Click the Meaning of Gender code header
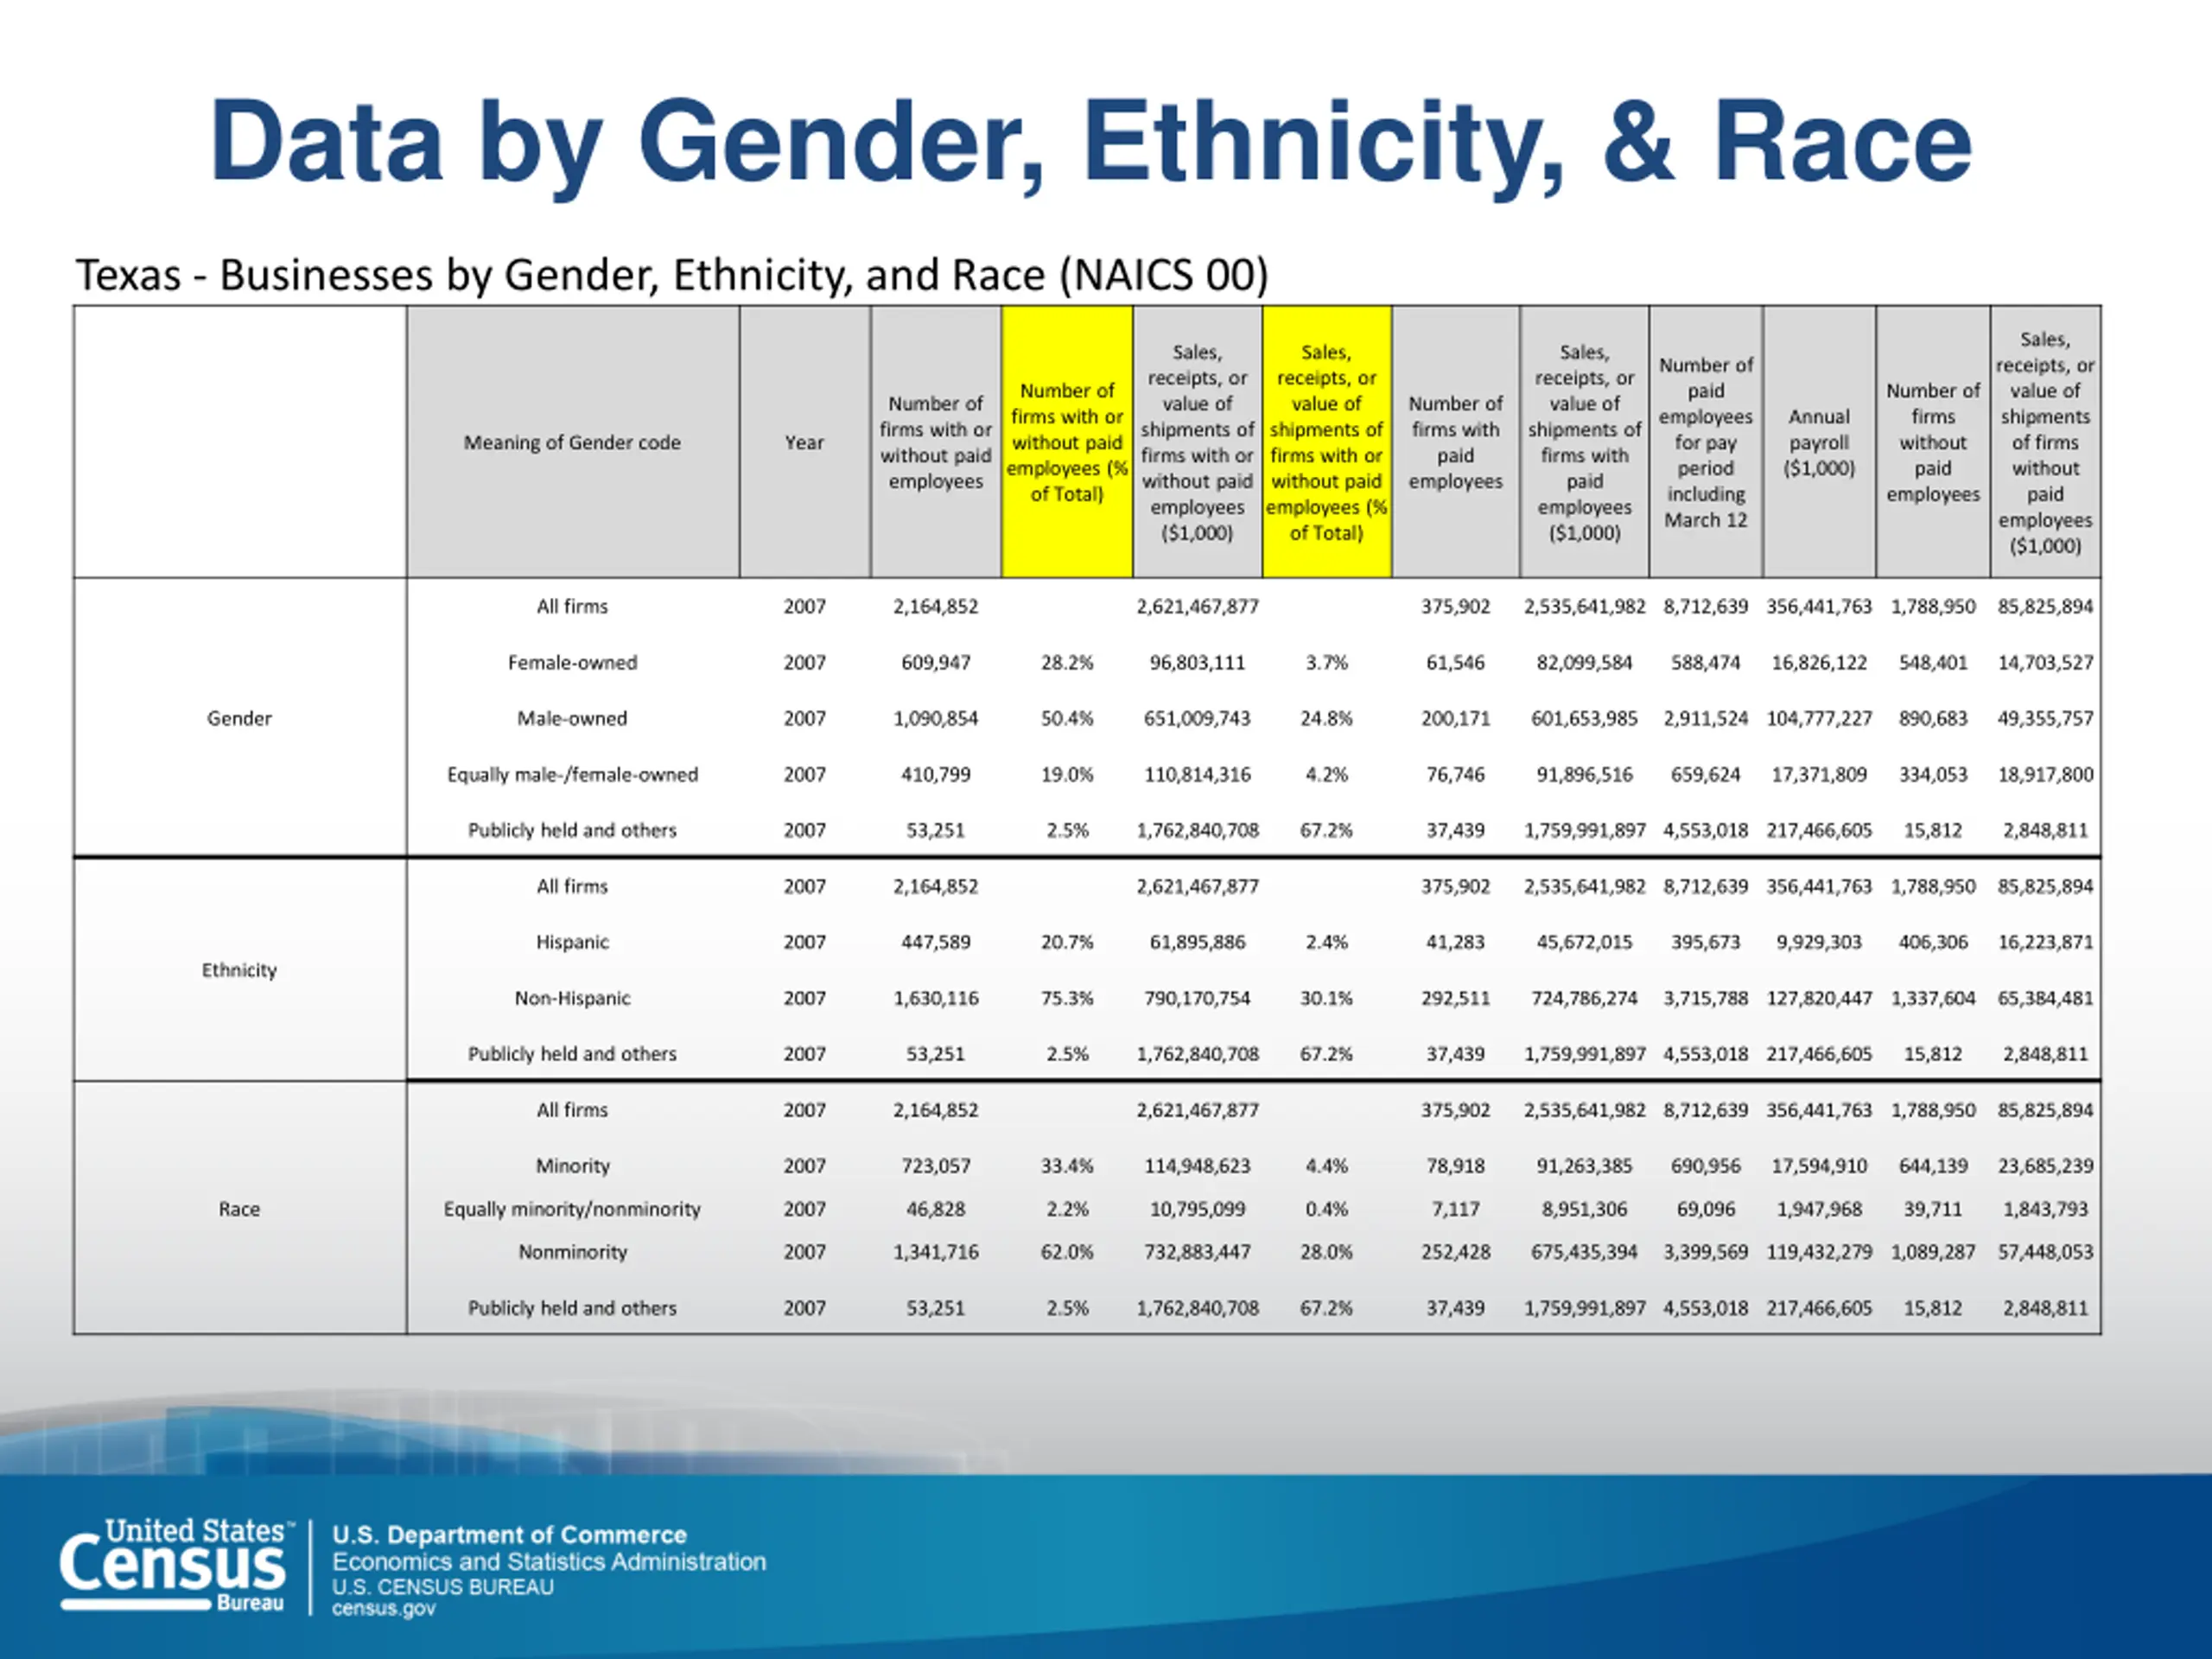Screen dimensions: 2212x1659 (x=572, y=442)
